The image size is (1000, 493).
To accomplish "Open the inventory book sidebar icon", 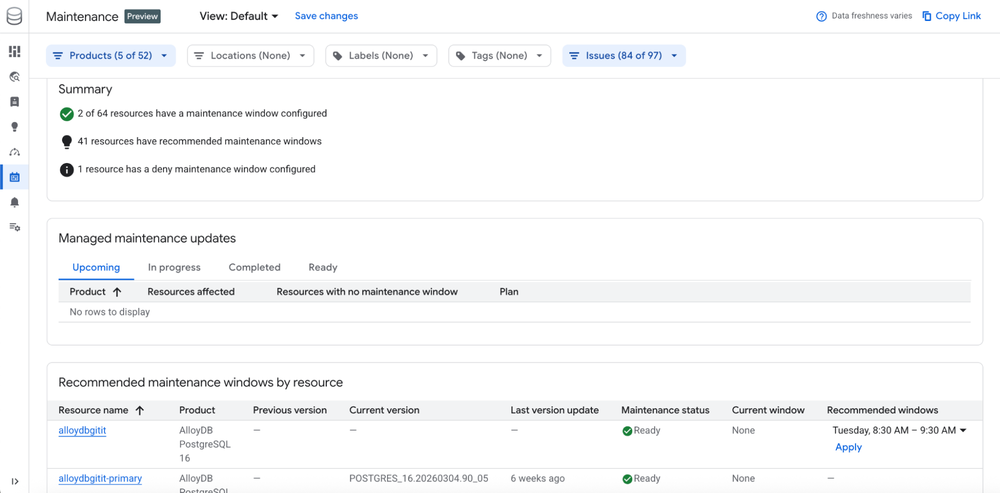I will point(15,101).
